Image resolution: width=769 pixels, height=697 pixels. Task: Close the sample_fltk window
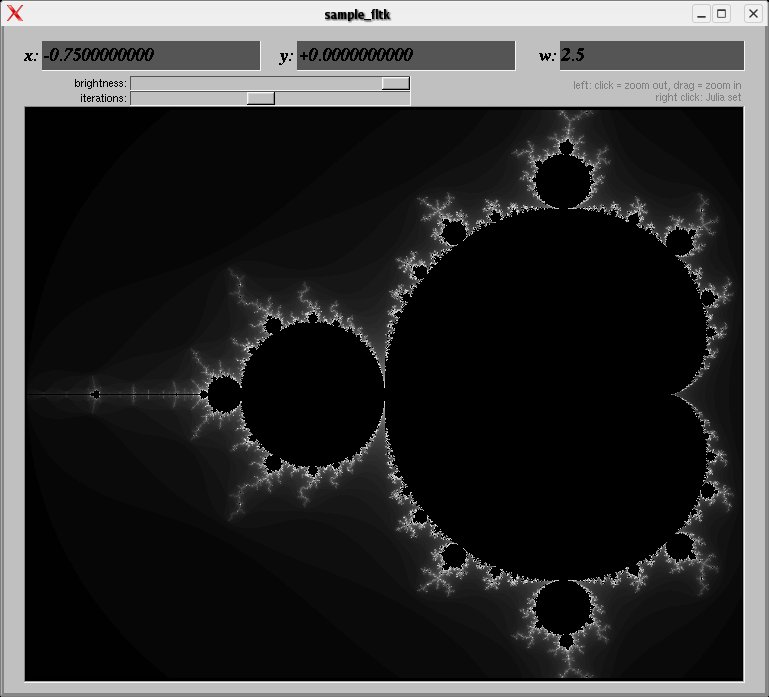point(753,14)
